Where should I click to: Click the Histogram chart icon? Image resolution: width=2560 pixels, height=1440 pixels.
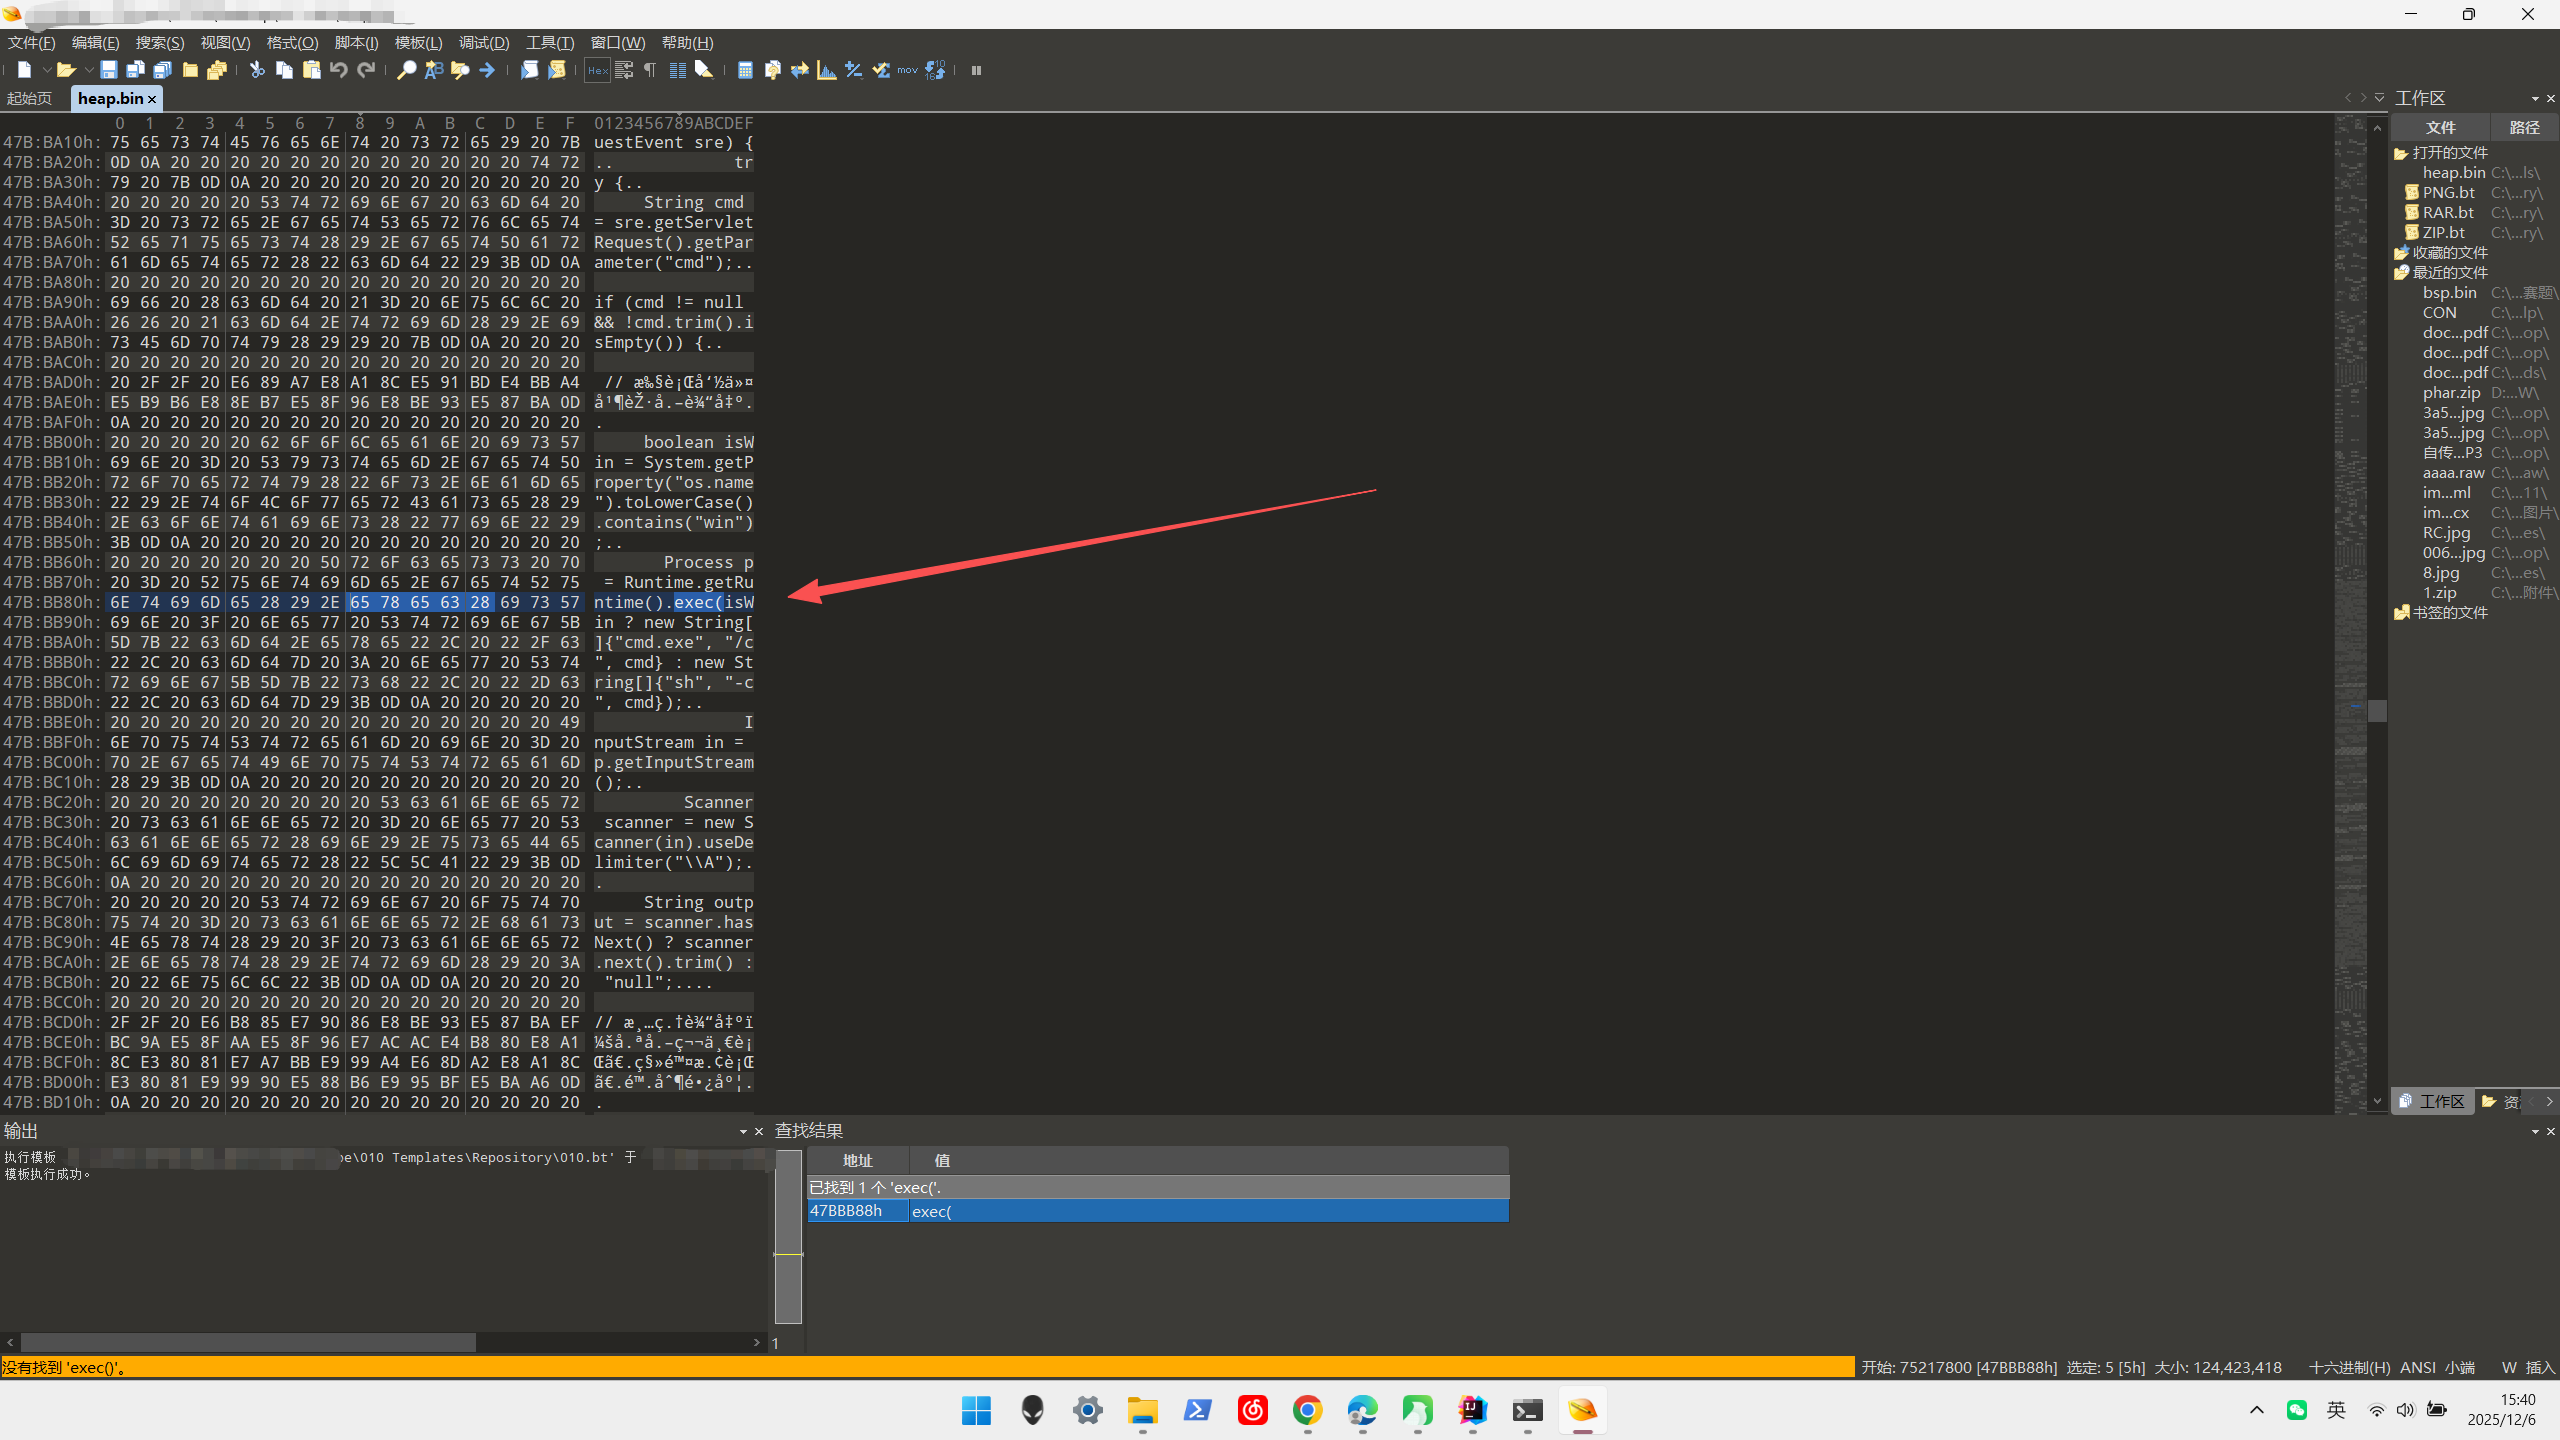click(826, 70)
